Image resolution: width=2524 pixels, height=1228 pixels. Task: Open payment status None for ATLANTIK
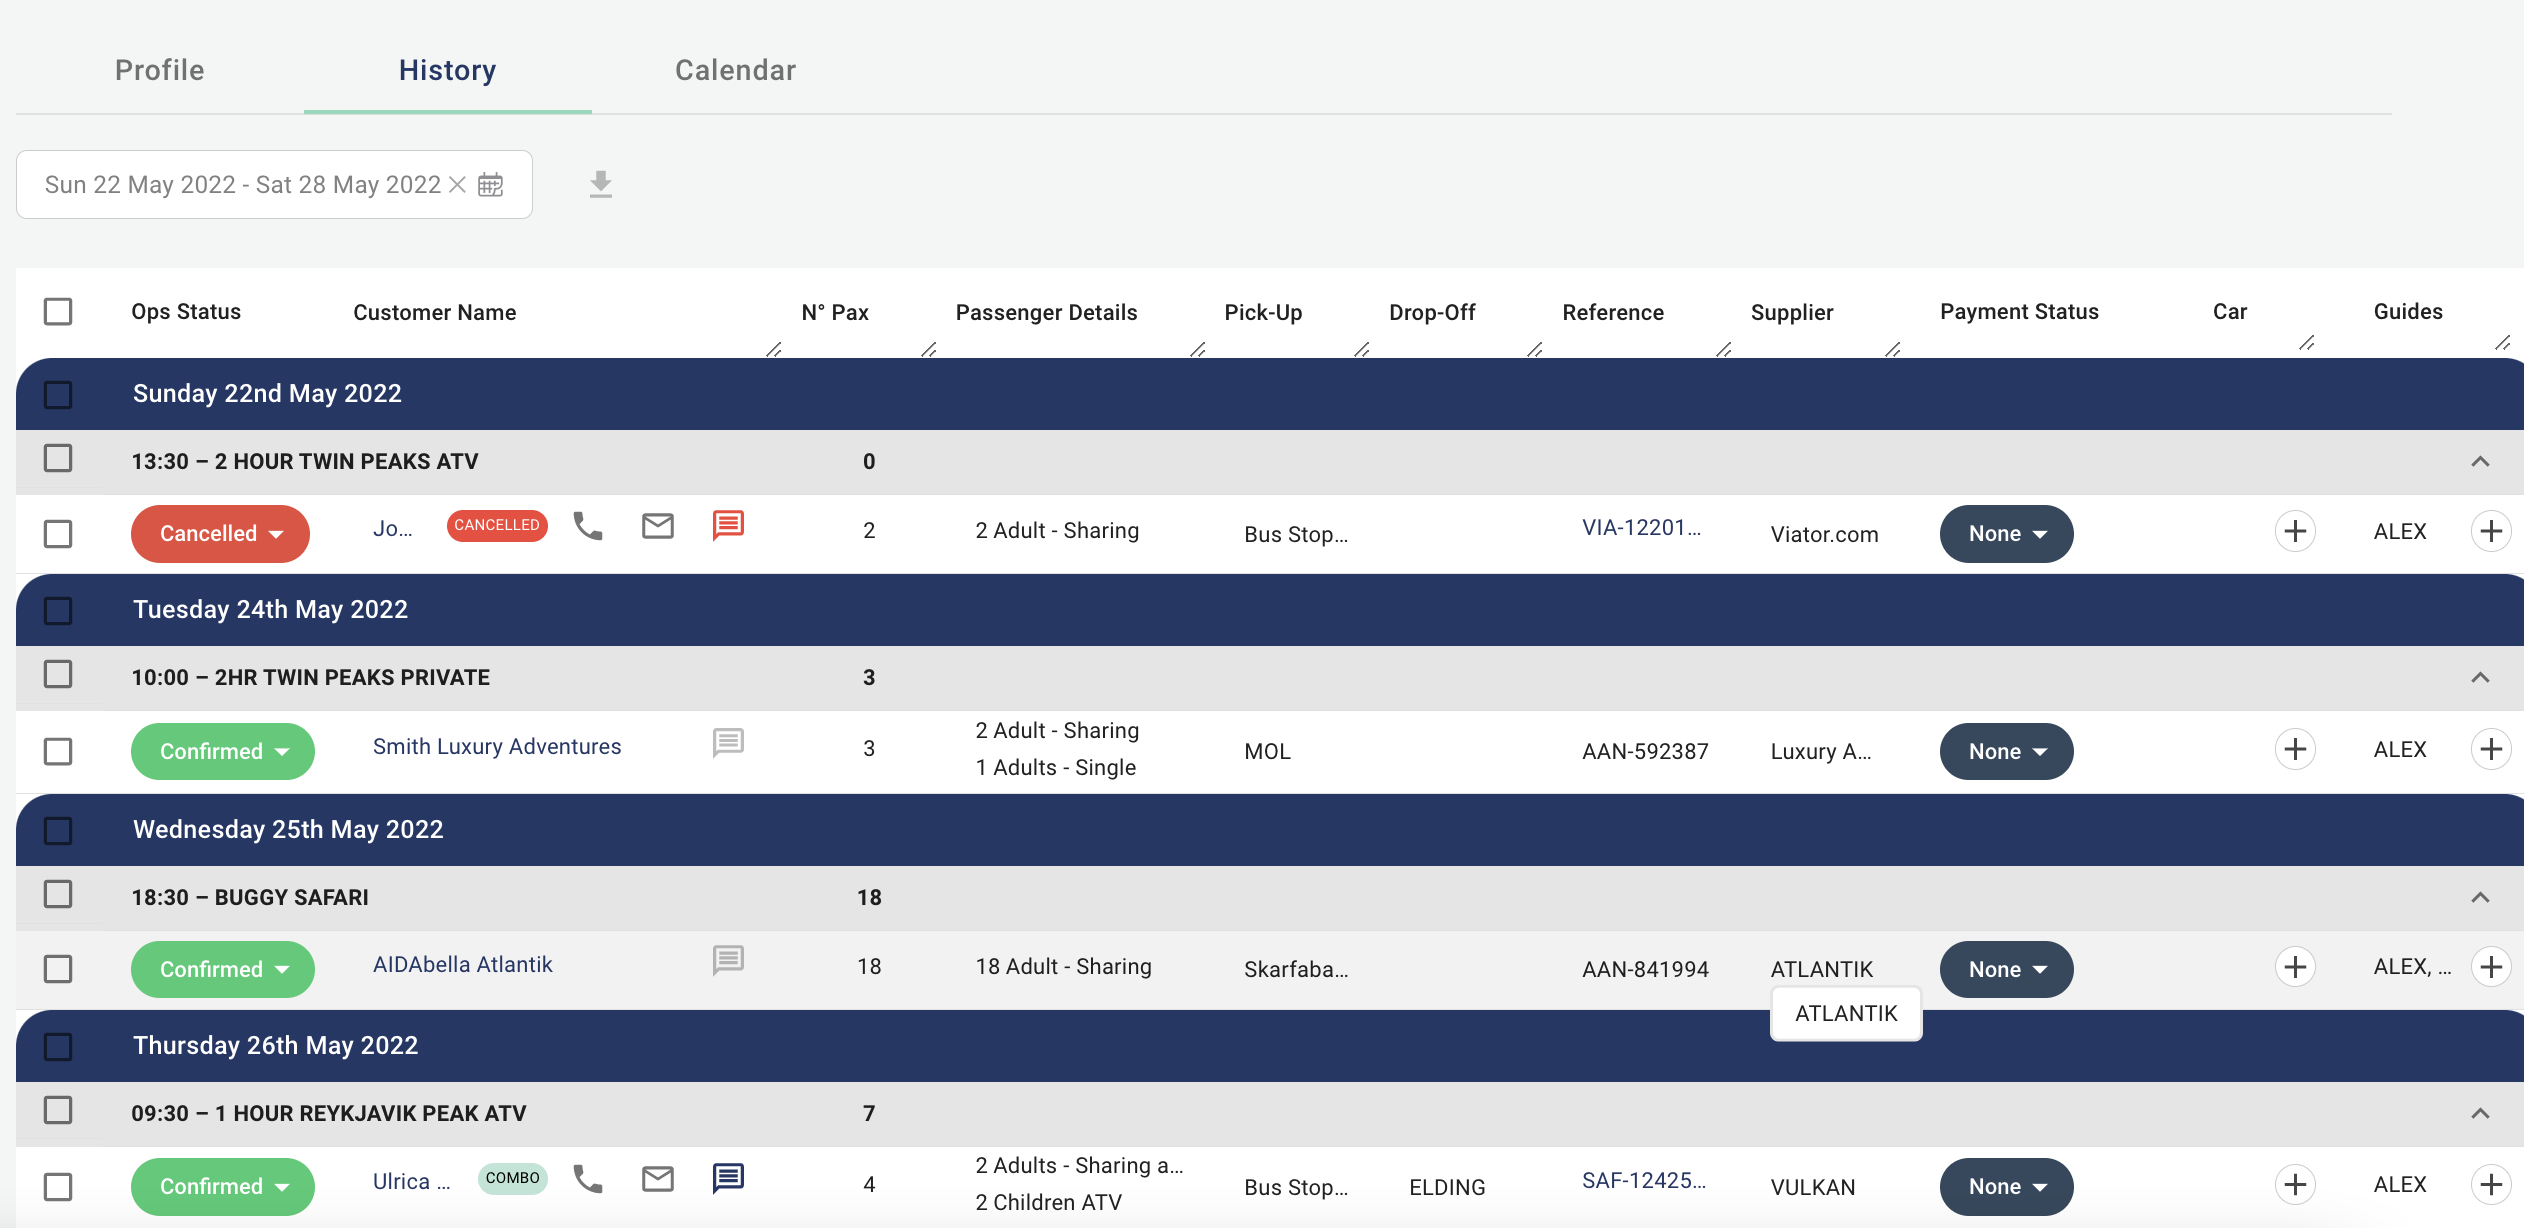(2006, 969)
